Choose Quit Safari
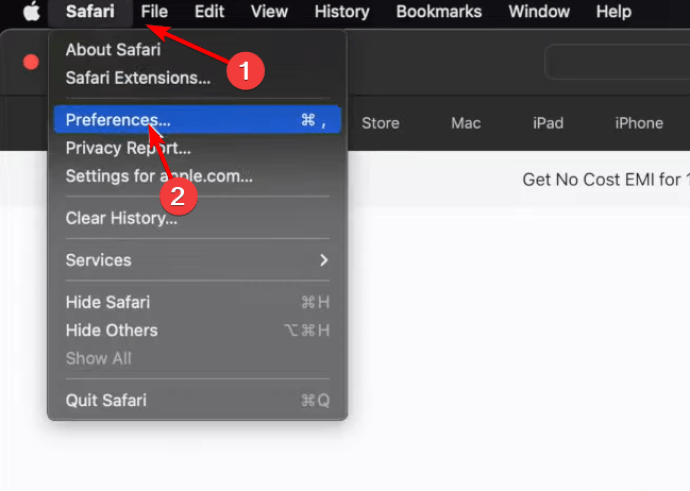Screen dimensions: 690x491 197,400
